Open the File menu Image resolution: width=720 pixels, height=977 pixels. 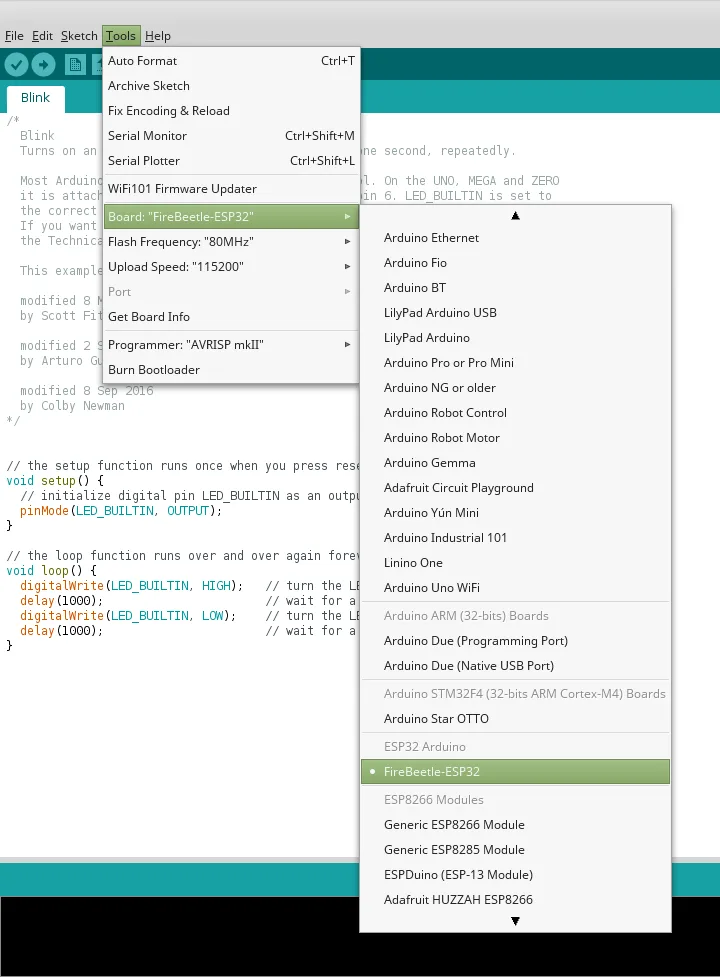point(14,36)
